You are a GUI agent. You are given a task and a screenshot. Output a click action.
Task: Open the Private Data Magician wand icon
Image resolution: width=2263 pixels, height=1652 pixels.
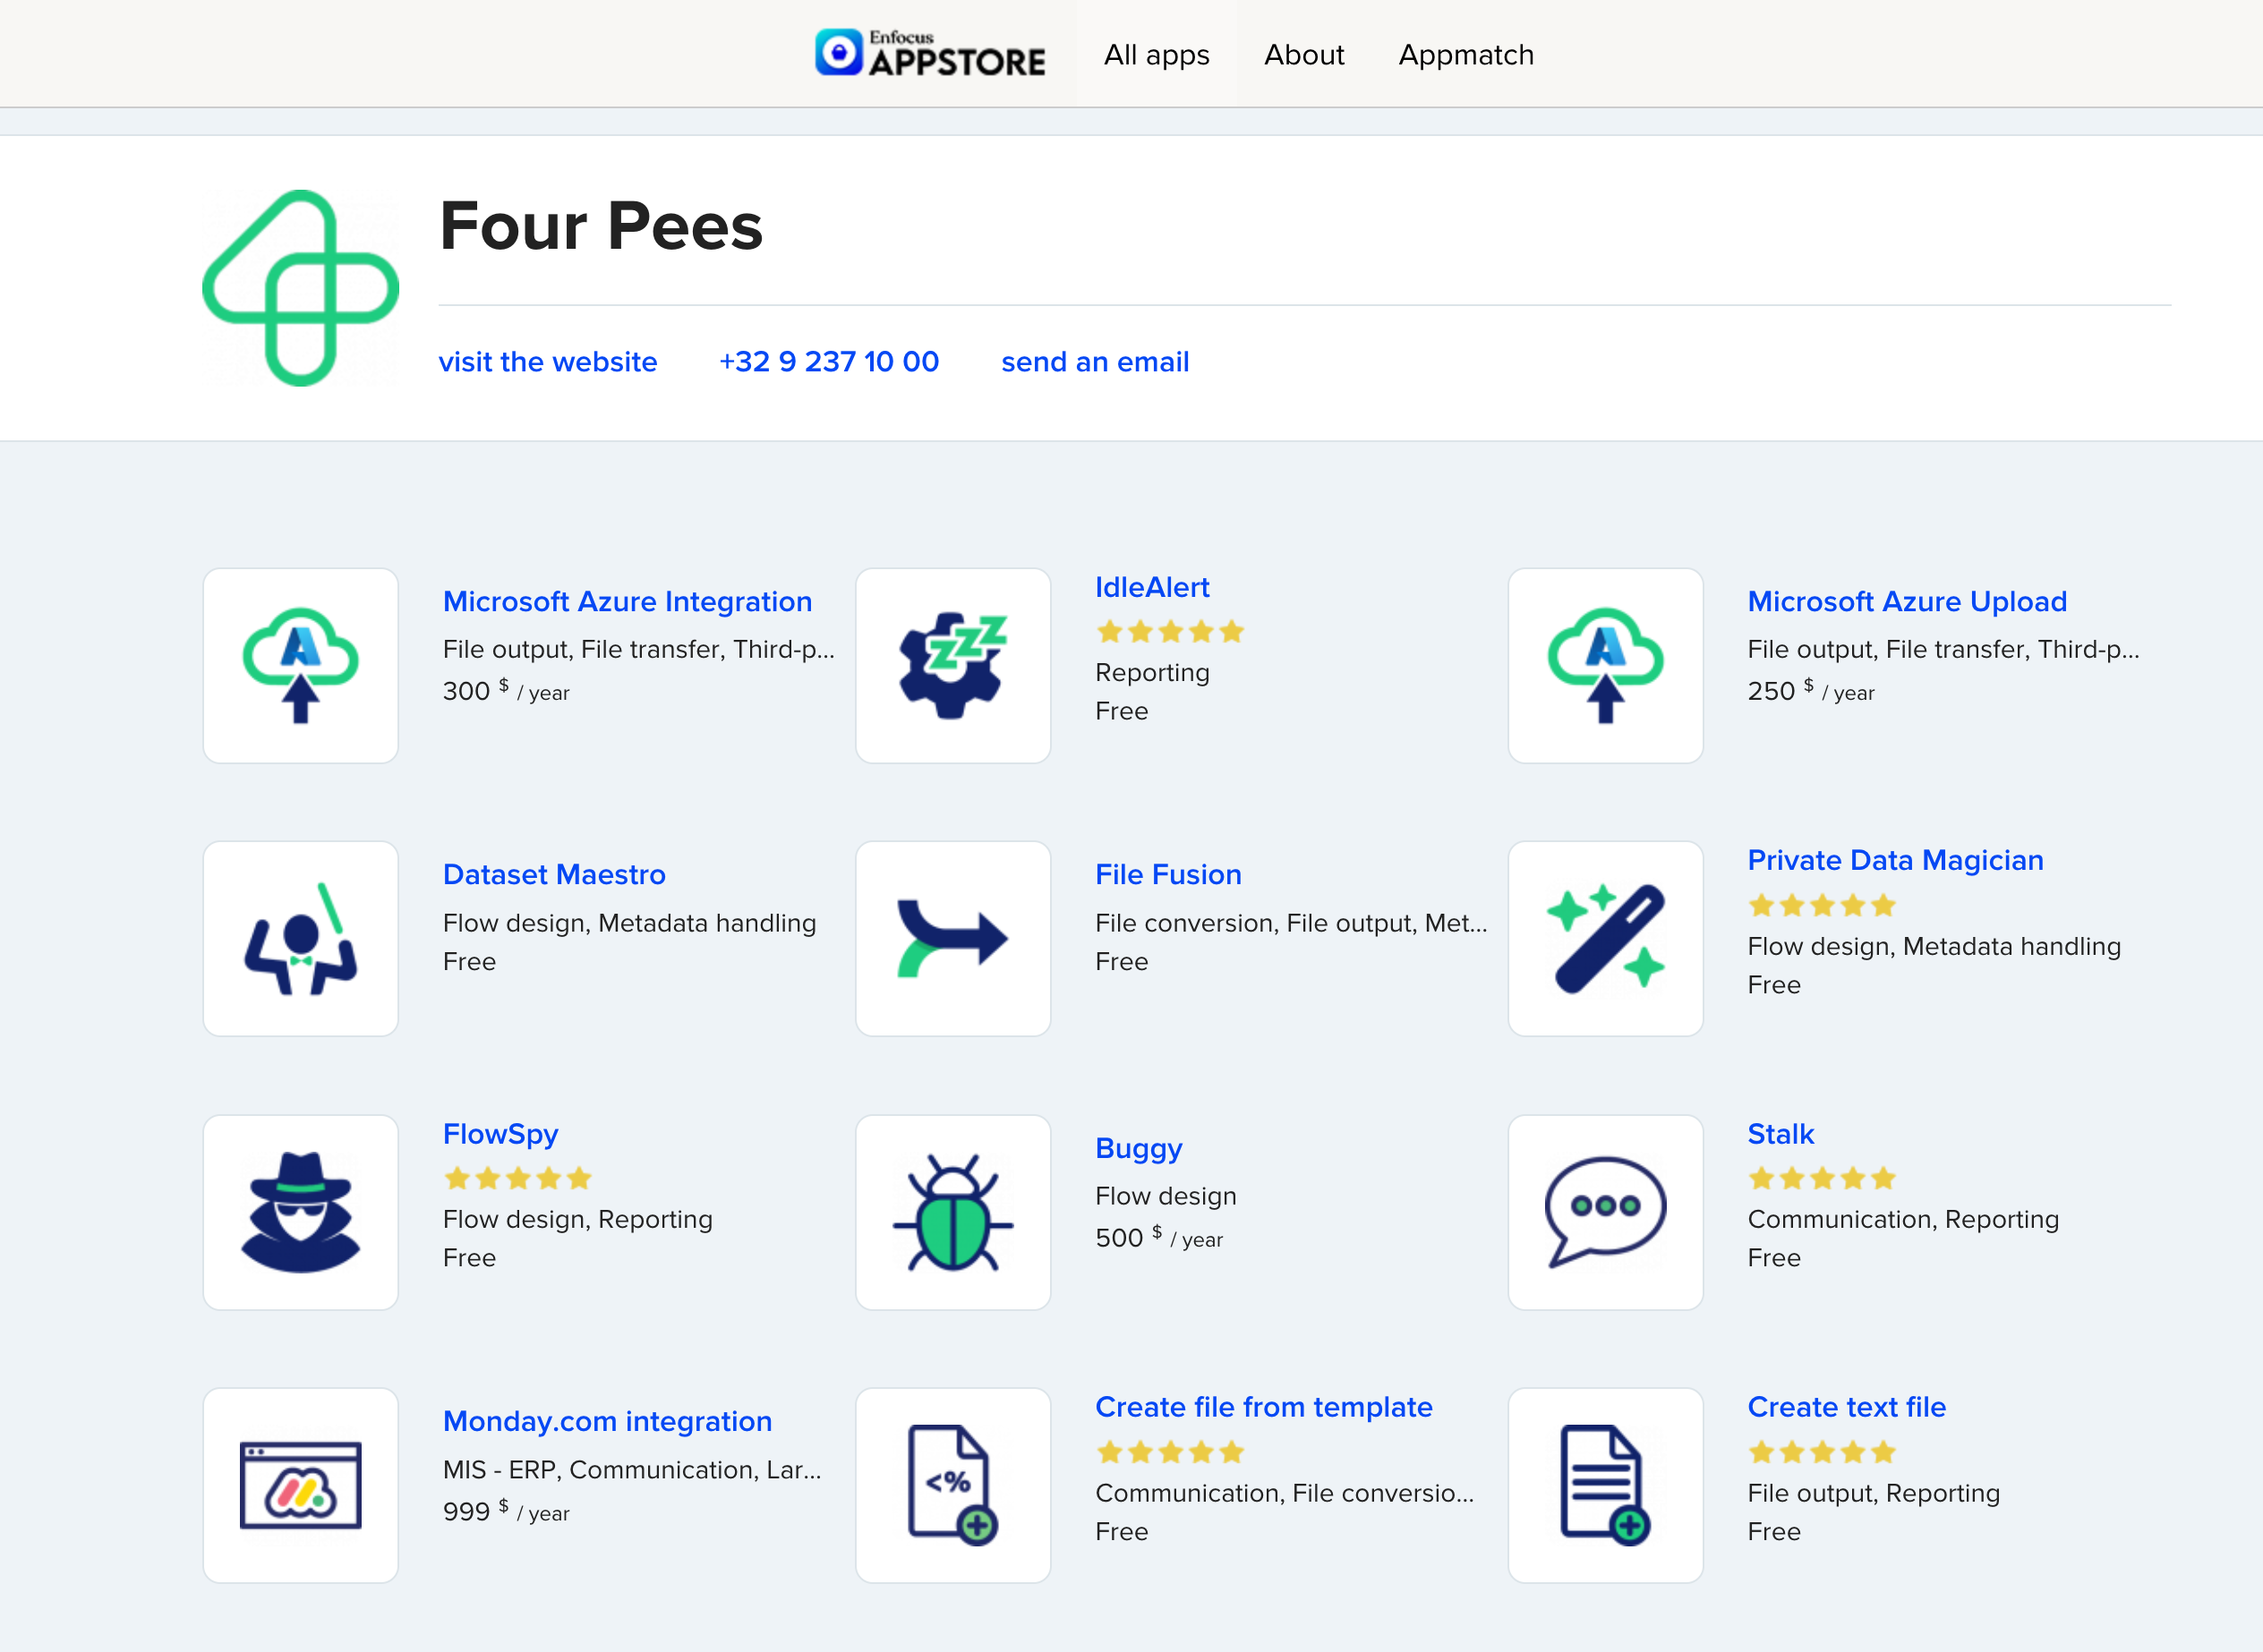pyautogui.click(x=1605, y=938)
